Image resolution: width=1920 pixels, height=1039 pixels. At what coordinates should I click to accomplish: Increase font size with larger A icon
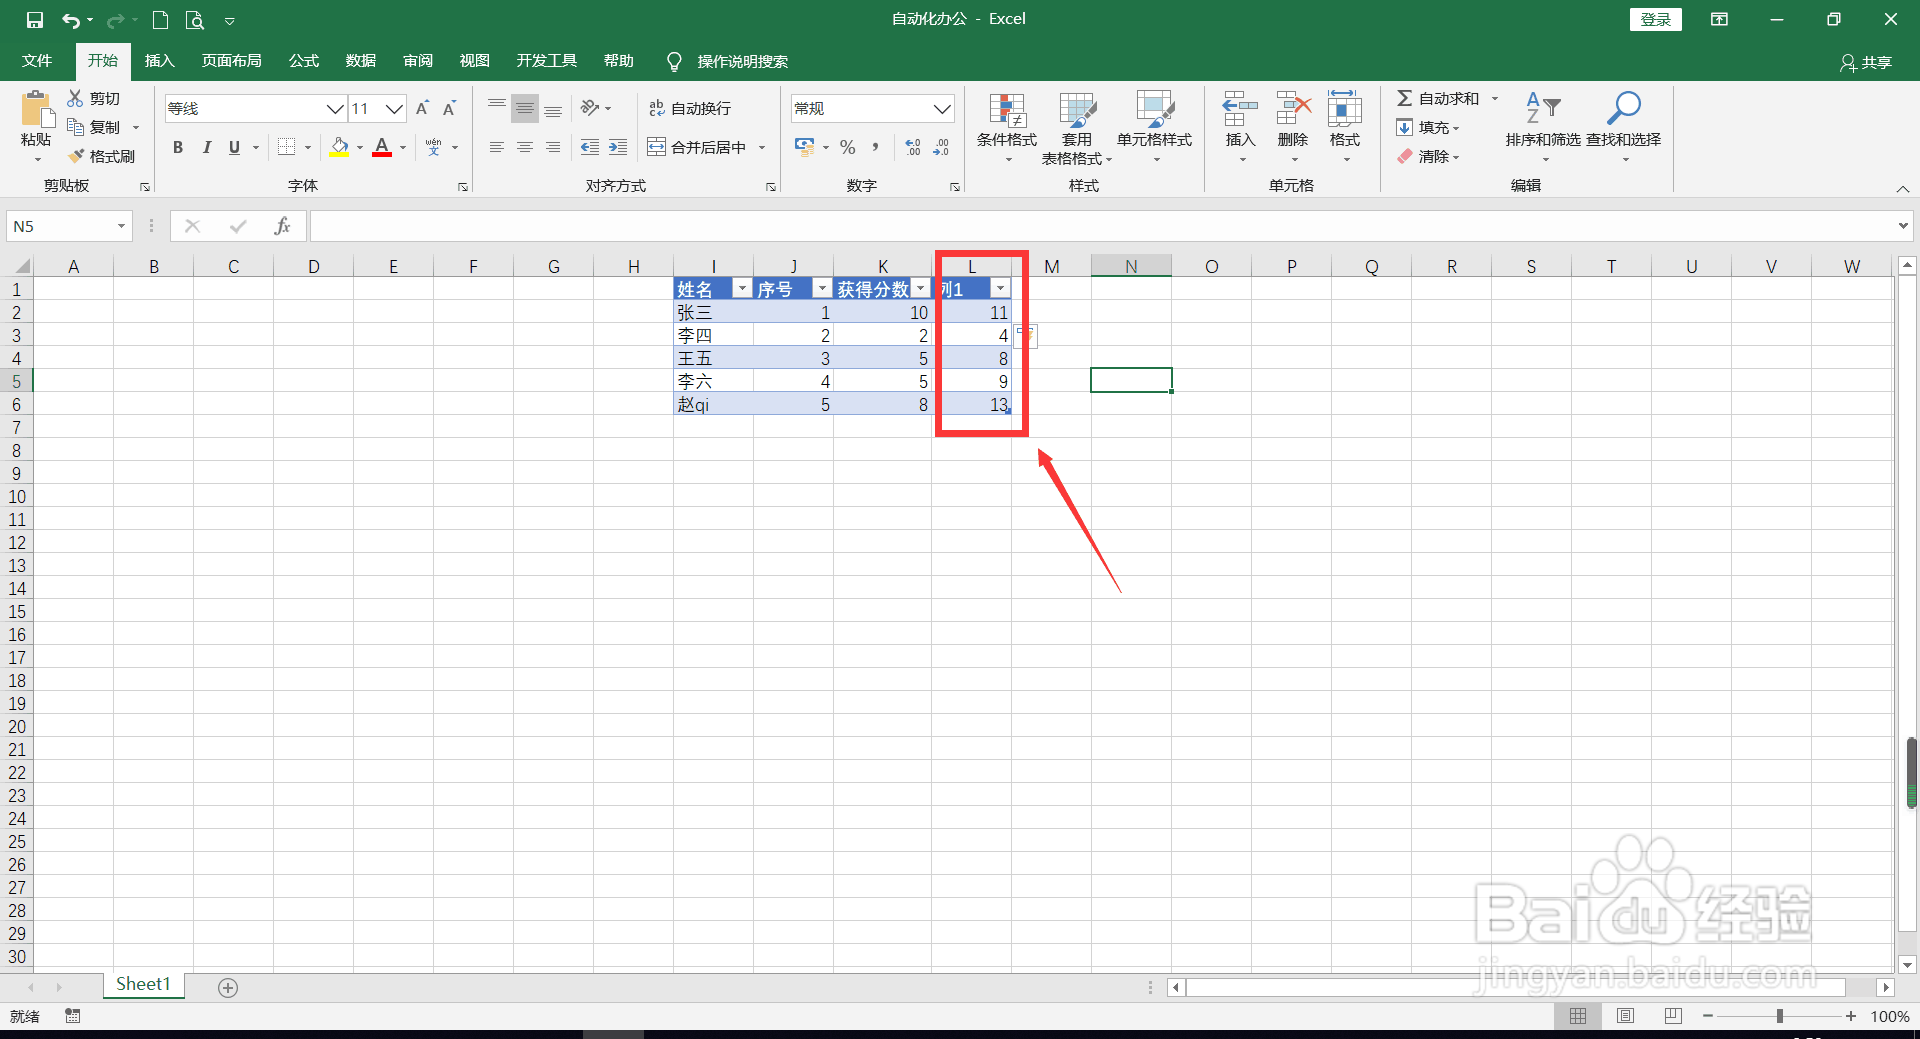point(422,108)
